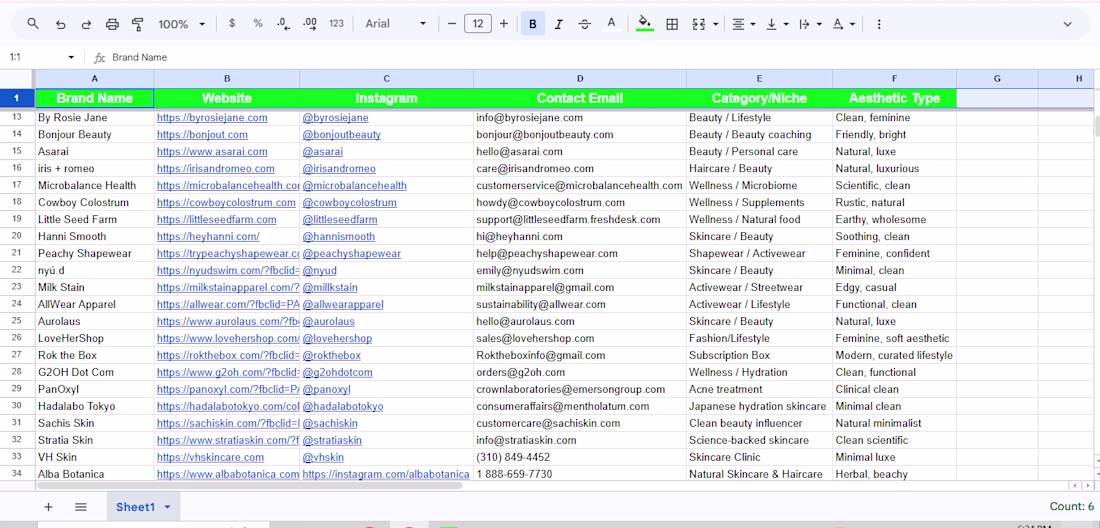Format as percent

pyautogui.click(x=258, y=24)
